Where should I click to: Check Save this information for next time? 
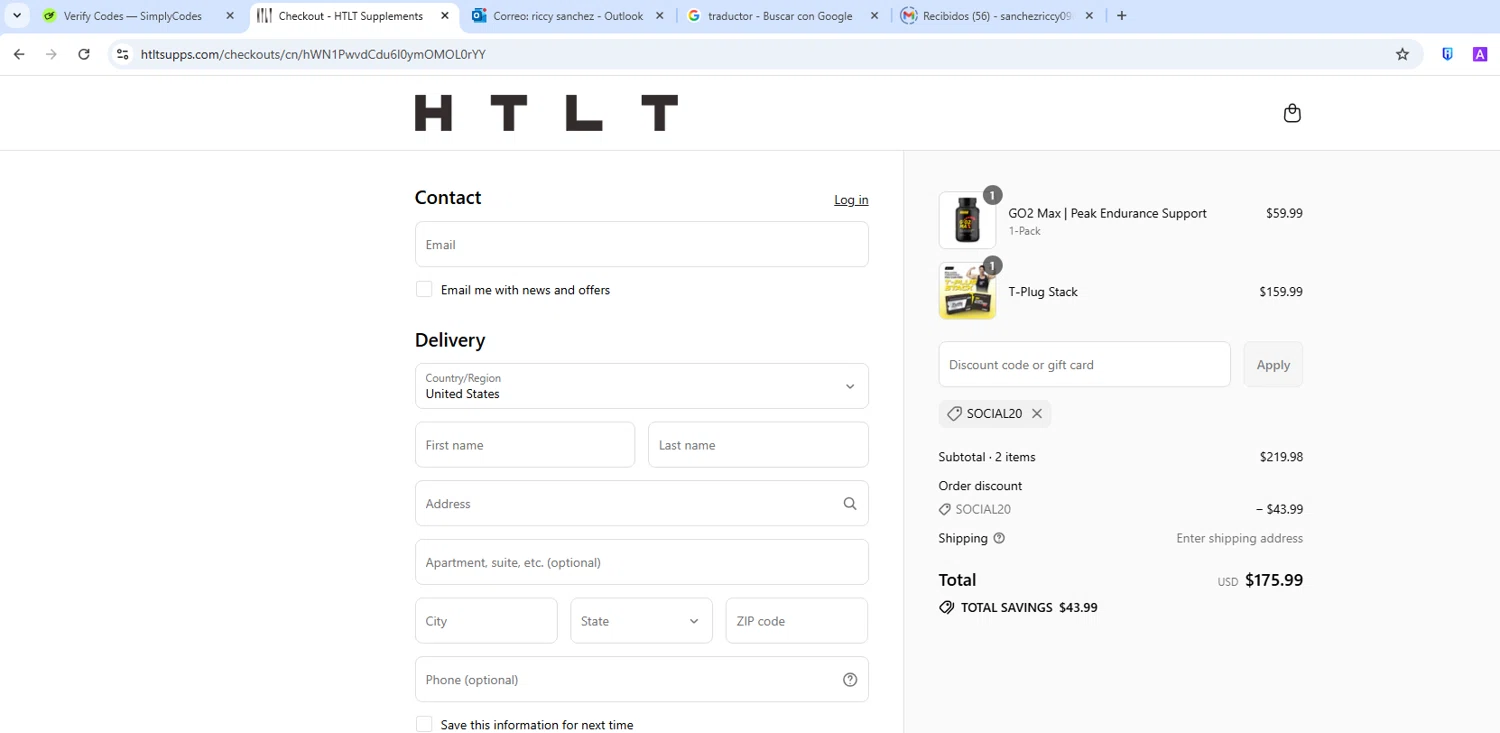424,724
